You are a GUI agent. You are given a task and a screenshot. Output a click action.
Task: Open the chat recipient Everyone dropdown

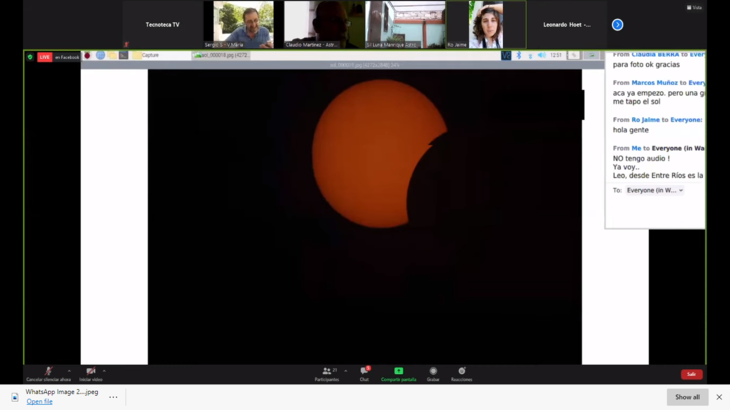coord(655,190)
